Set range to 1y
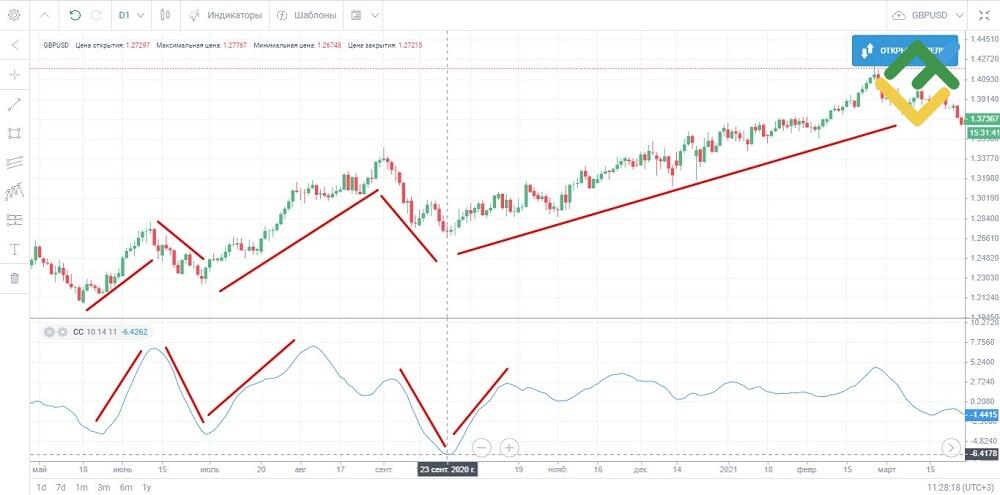This screenshot has height=495, width=1000. click(x=147, y=487)
